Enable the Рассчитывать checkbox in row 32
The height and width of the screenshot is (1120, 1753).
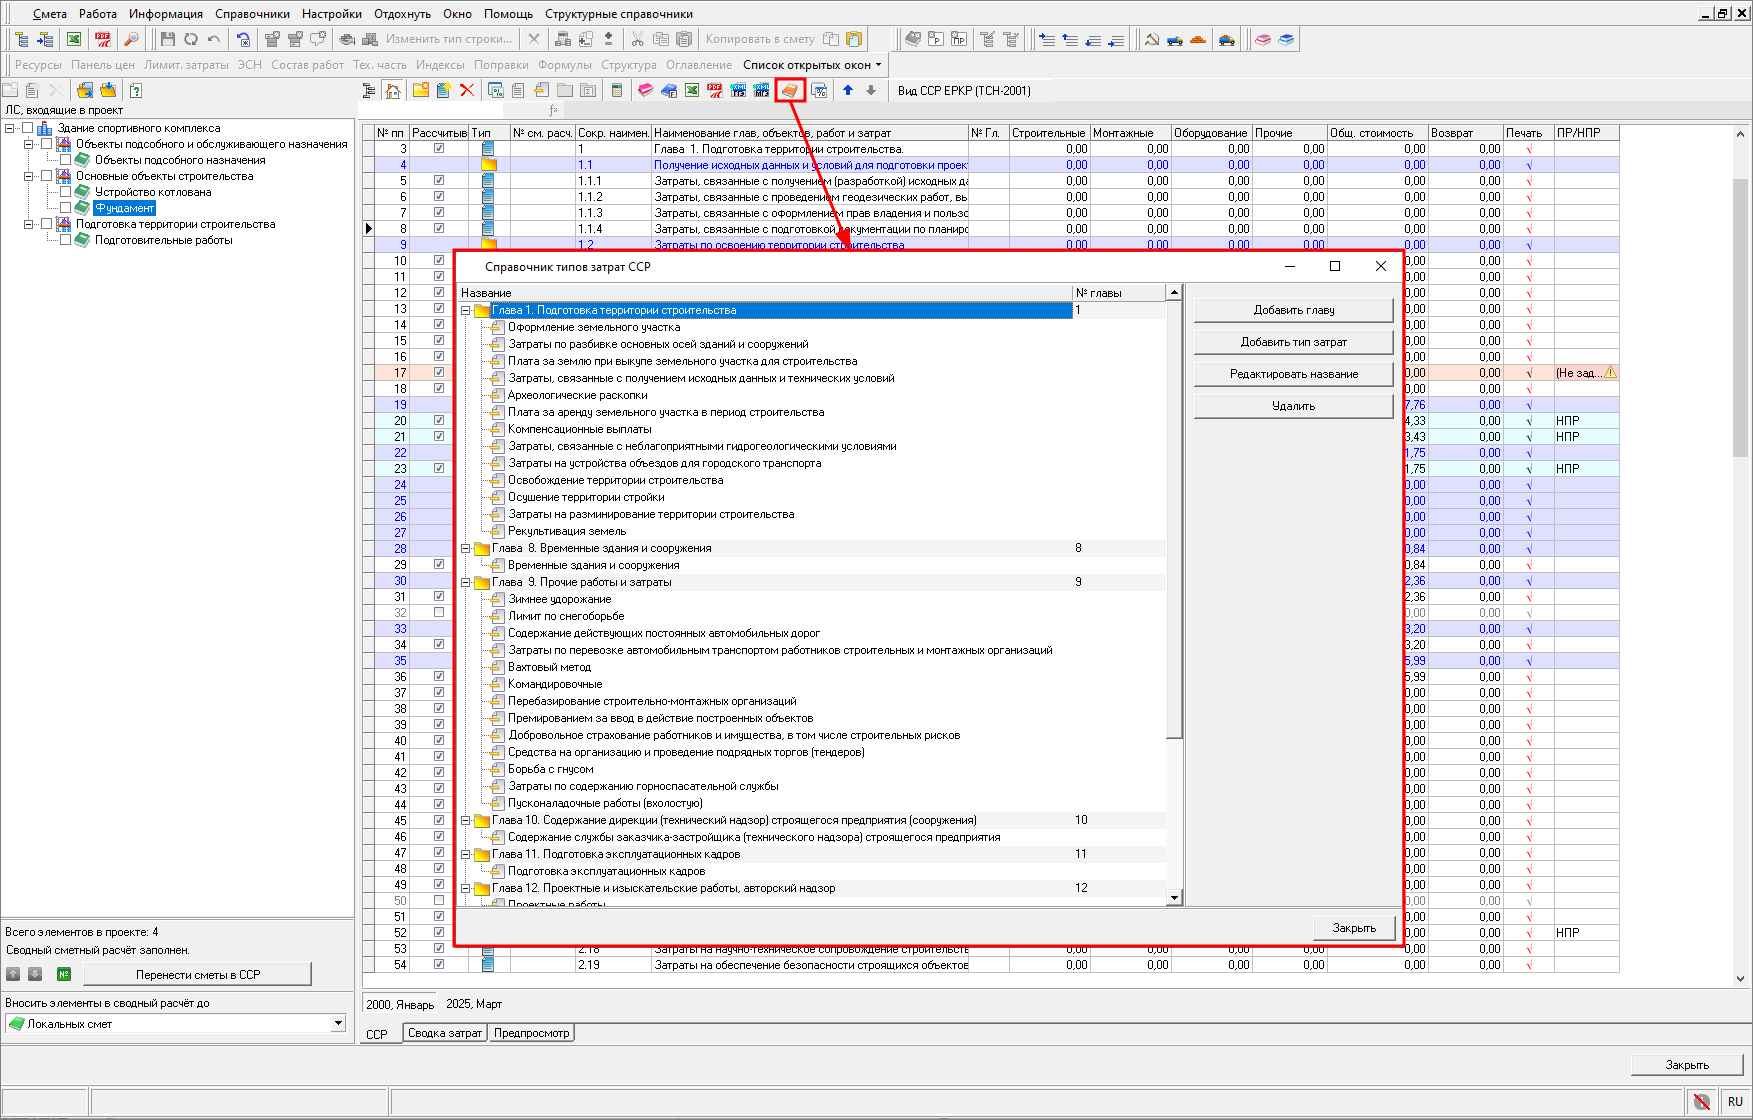438,612
